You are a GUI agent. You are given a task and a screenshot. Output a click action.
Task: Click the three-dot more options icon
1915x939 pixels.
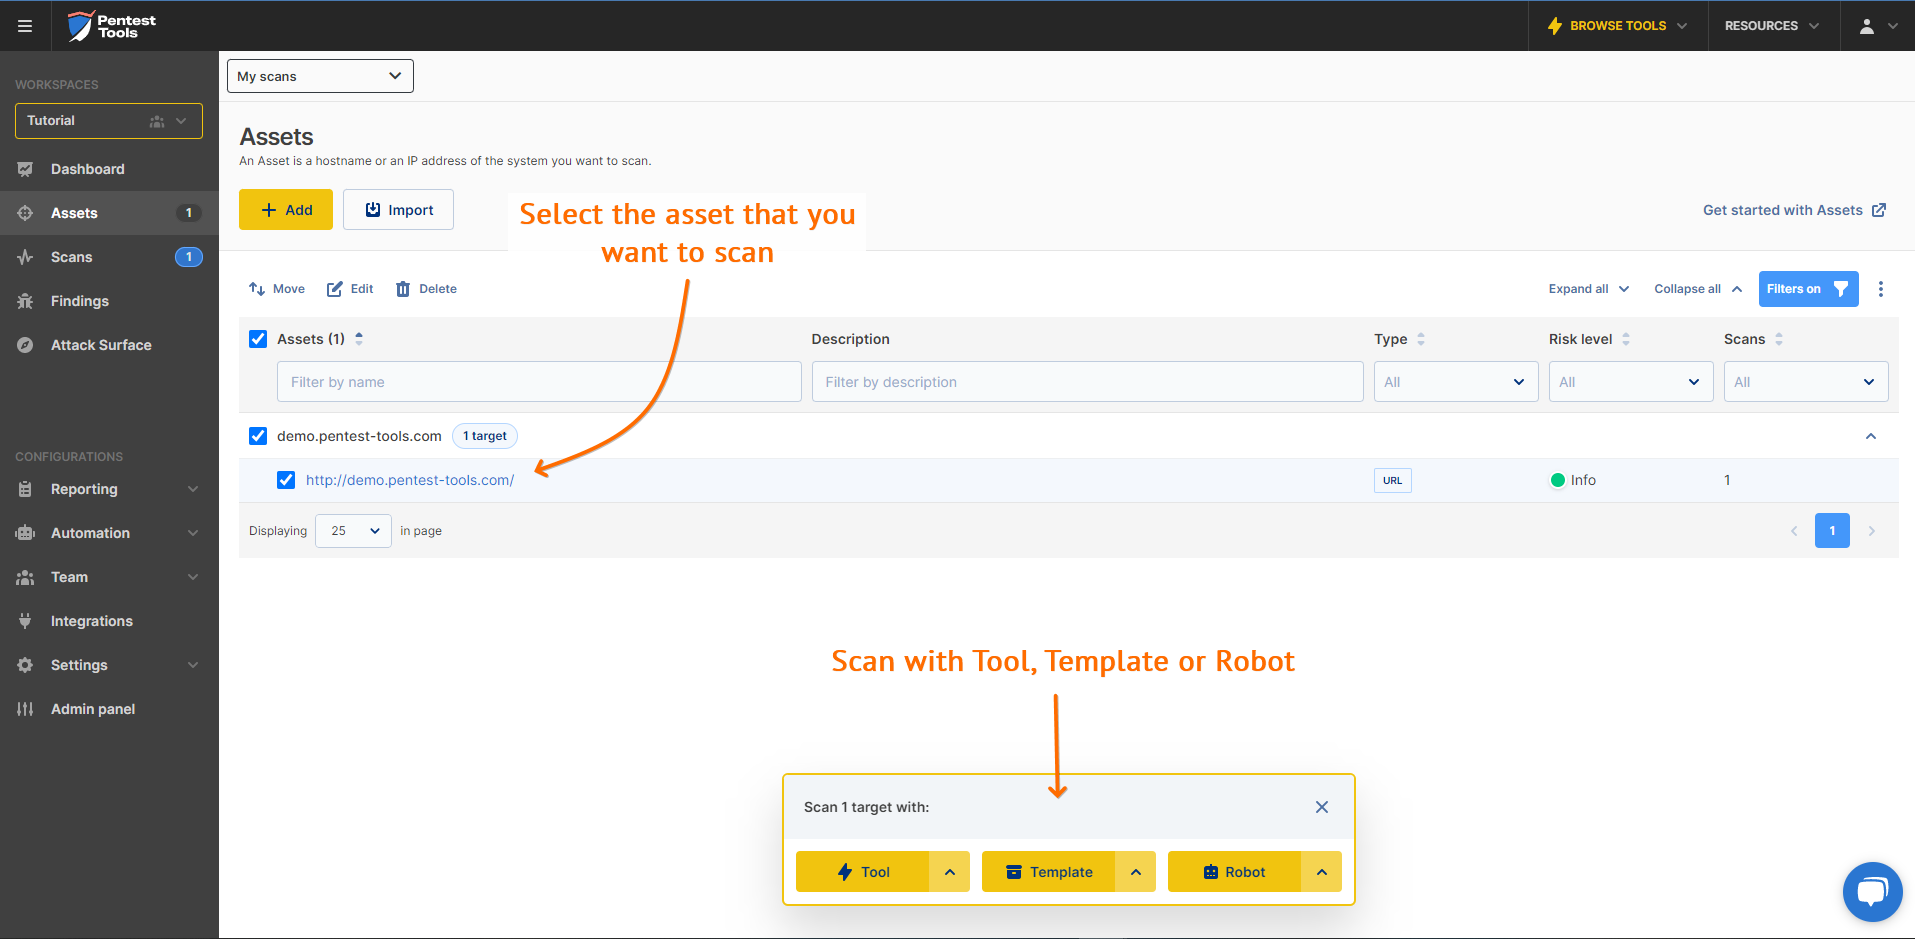pyautogui.click(x=1881, y=289)
